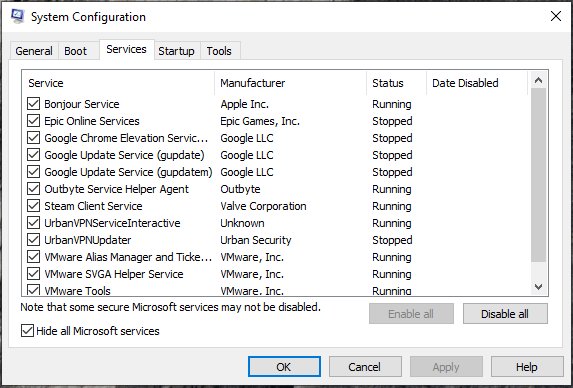Viewport: 573px width, 388px height.
Task: Toggle Google Update Service (gupdate) checkbox
Action: (x=34, y=155)
